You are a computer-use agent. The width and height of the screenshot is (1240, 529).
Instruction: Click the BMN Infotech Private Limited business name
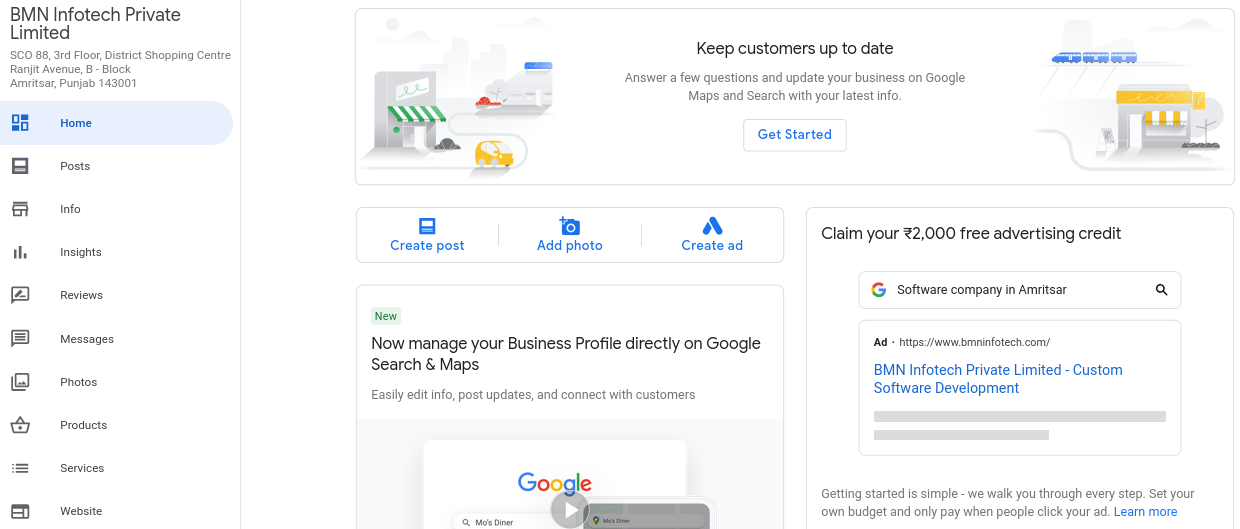pos(96,24)
